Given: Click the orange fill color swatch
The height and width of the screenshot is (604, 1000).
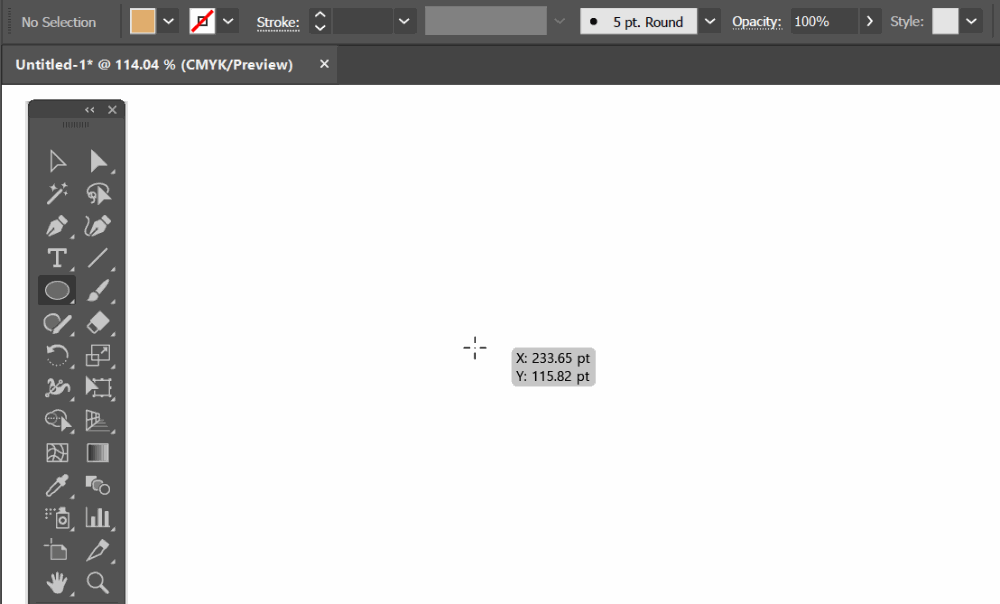Looking at the screenshot, I should pyautogui.click(x=143, y=22).
